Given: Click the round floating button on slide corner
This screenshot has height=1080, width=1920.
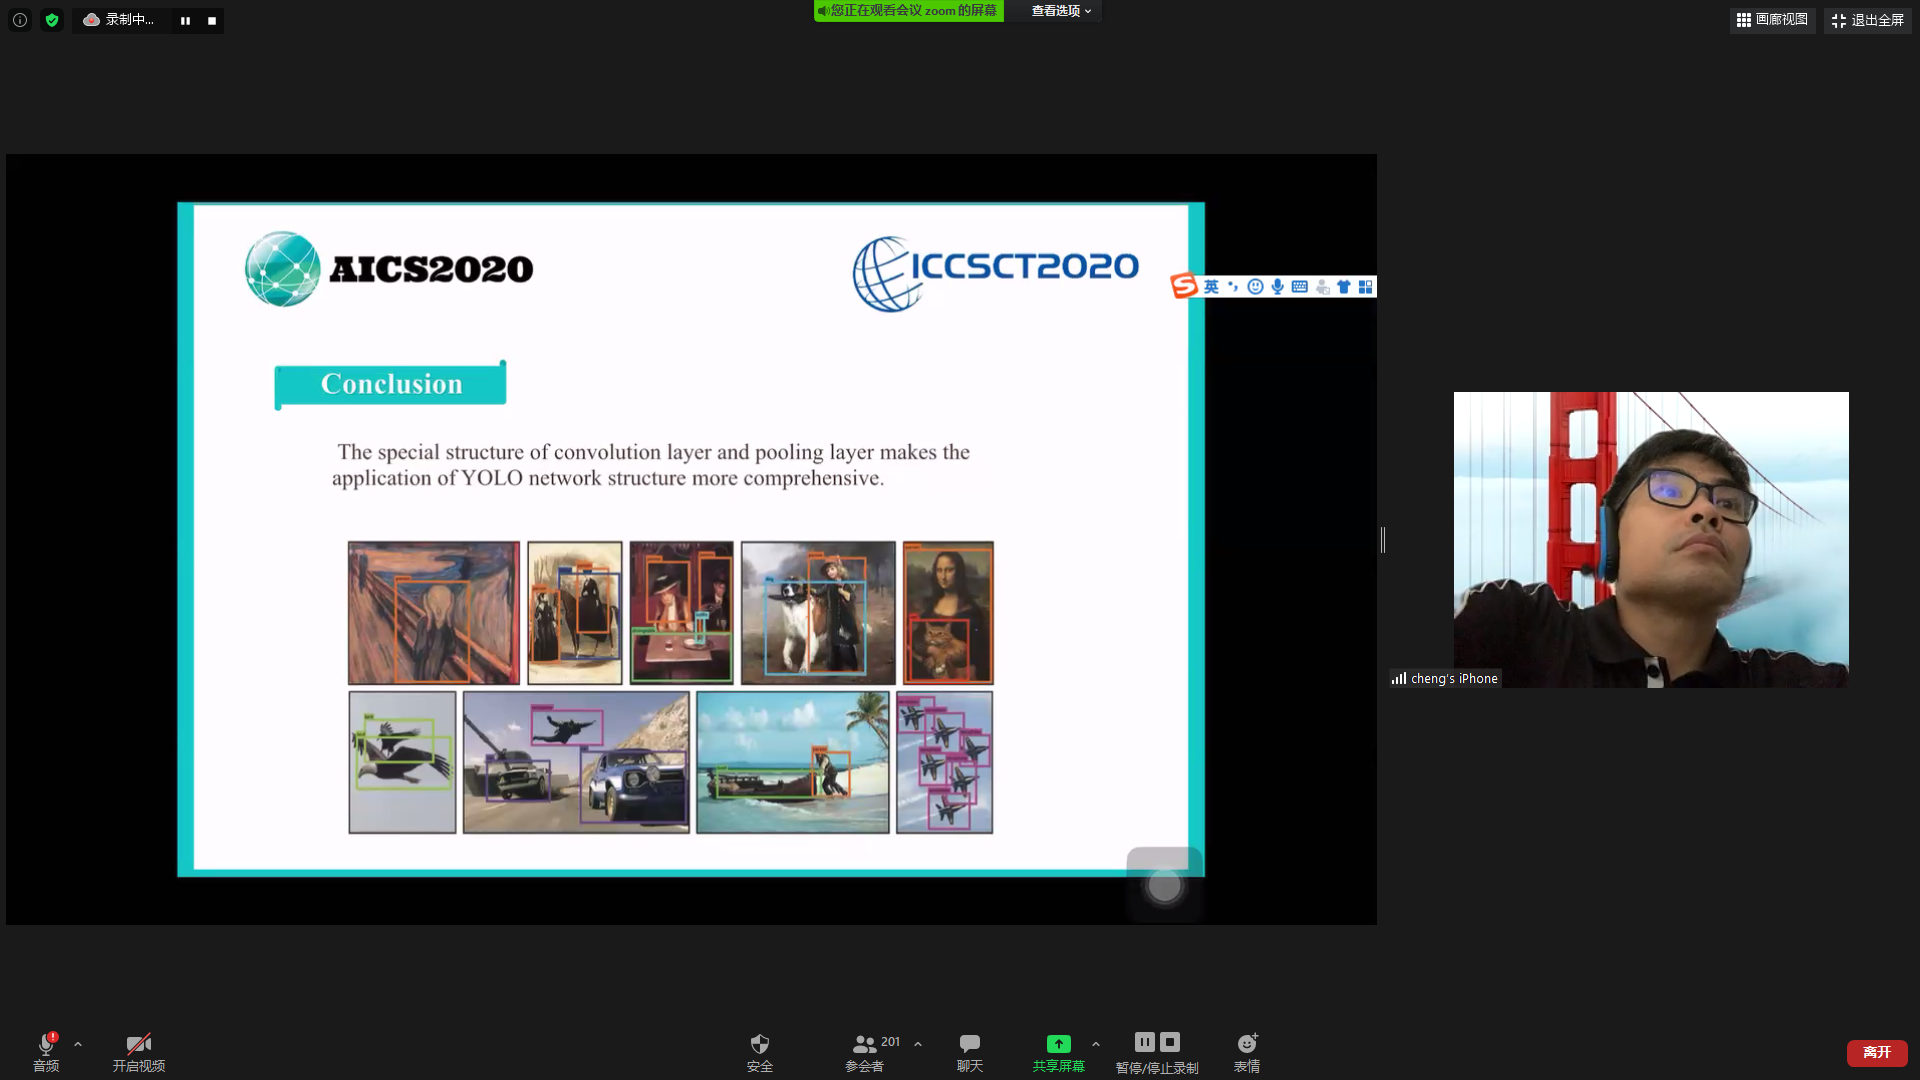Looking at the screenshot, I should click(x=1164, y=885).
